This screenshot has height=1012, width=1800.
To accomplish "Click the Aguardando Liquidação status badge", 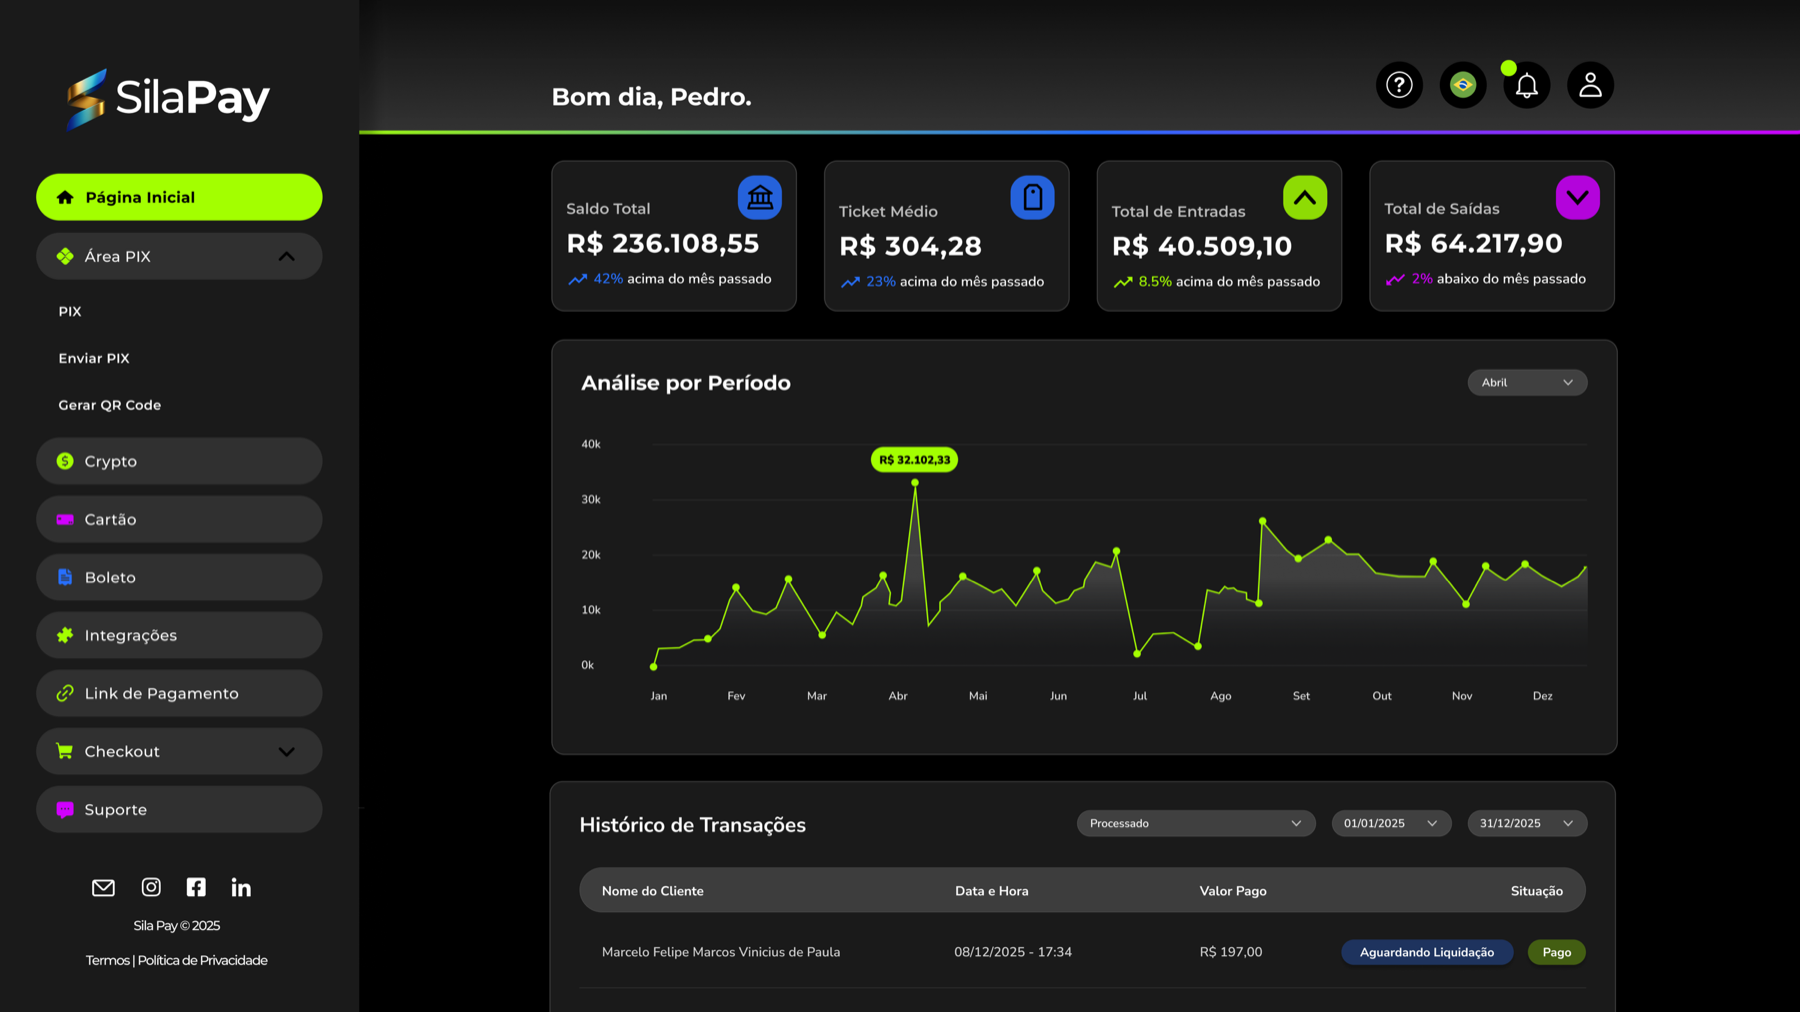I will (x=1427, y=952).
